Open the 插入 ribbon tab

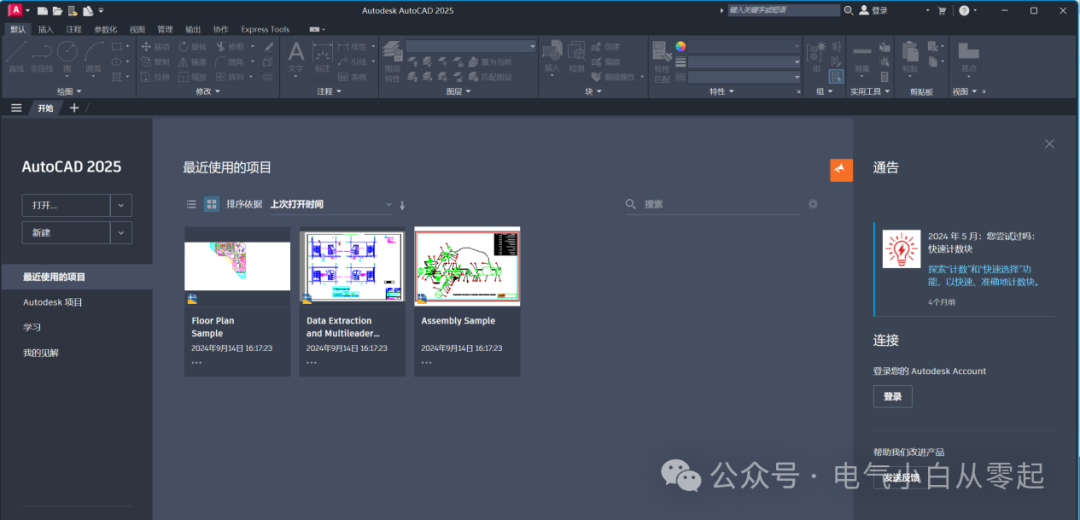[45, 30]
